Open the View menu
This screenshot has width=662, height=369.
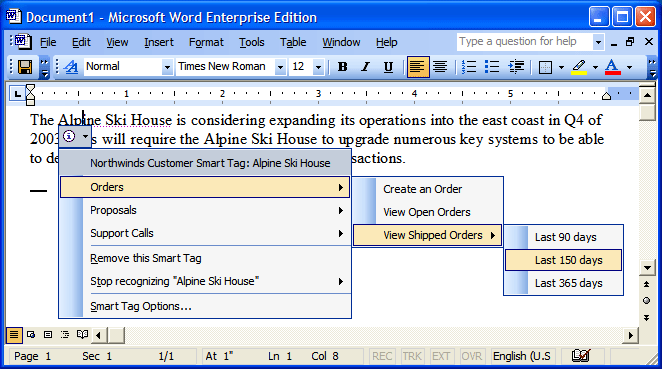click(117, 42)
